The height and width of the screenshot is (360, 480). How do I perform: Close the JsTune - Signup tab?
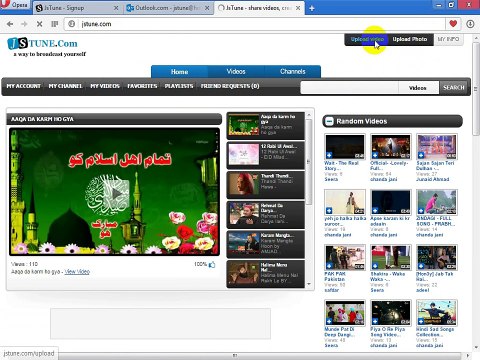pyautogui.click(x=116, y=8)
